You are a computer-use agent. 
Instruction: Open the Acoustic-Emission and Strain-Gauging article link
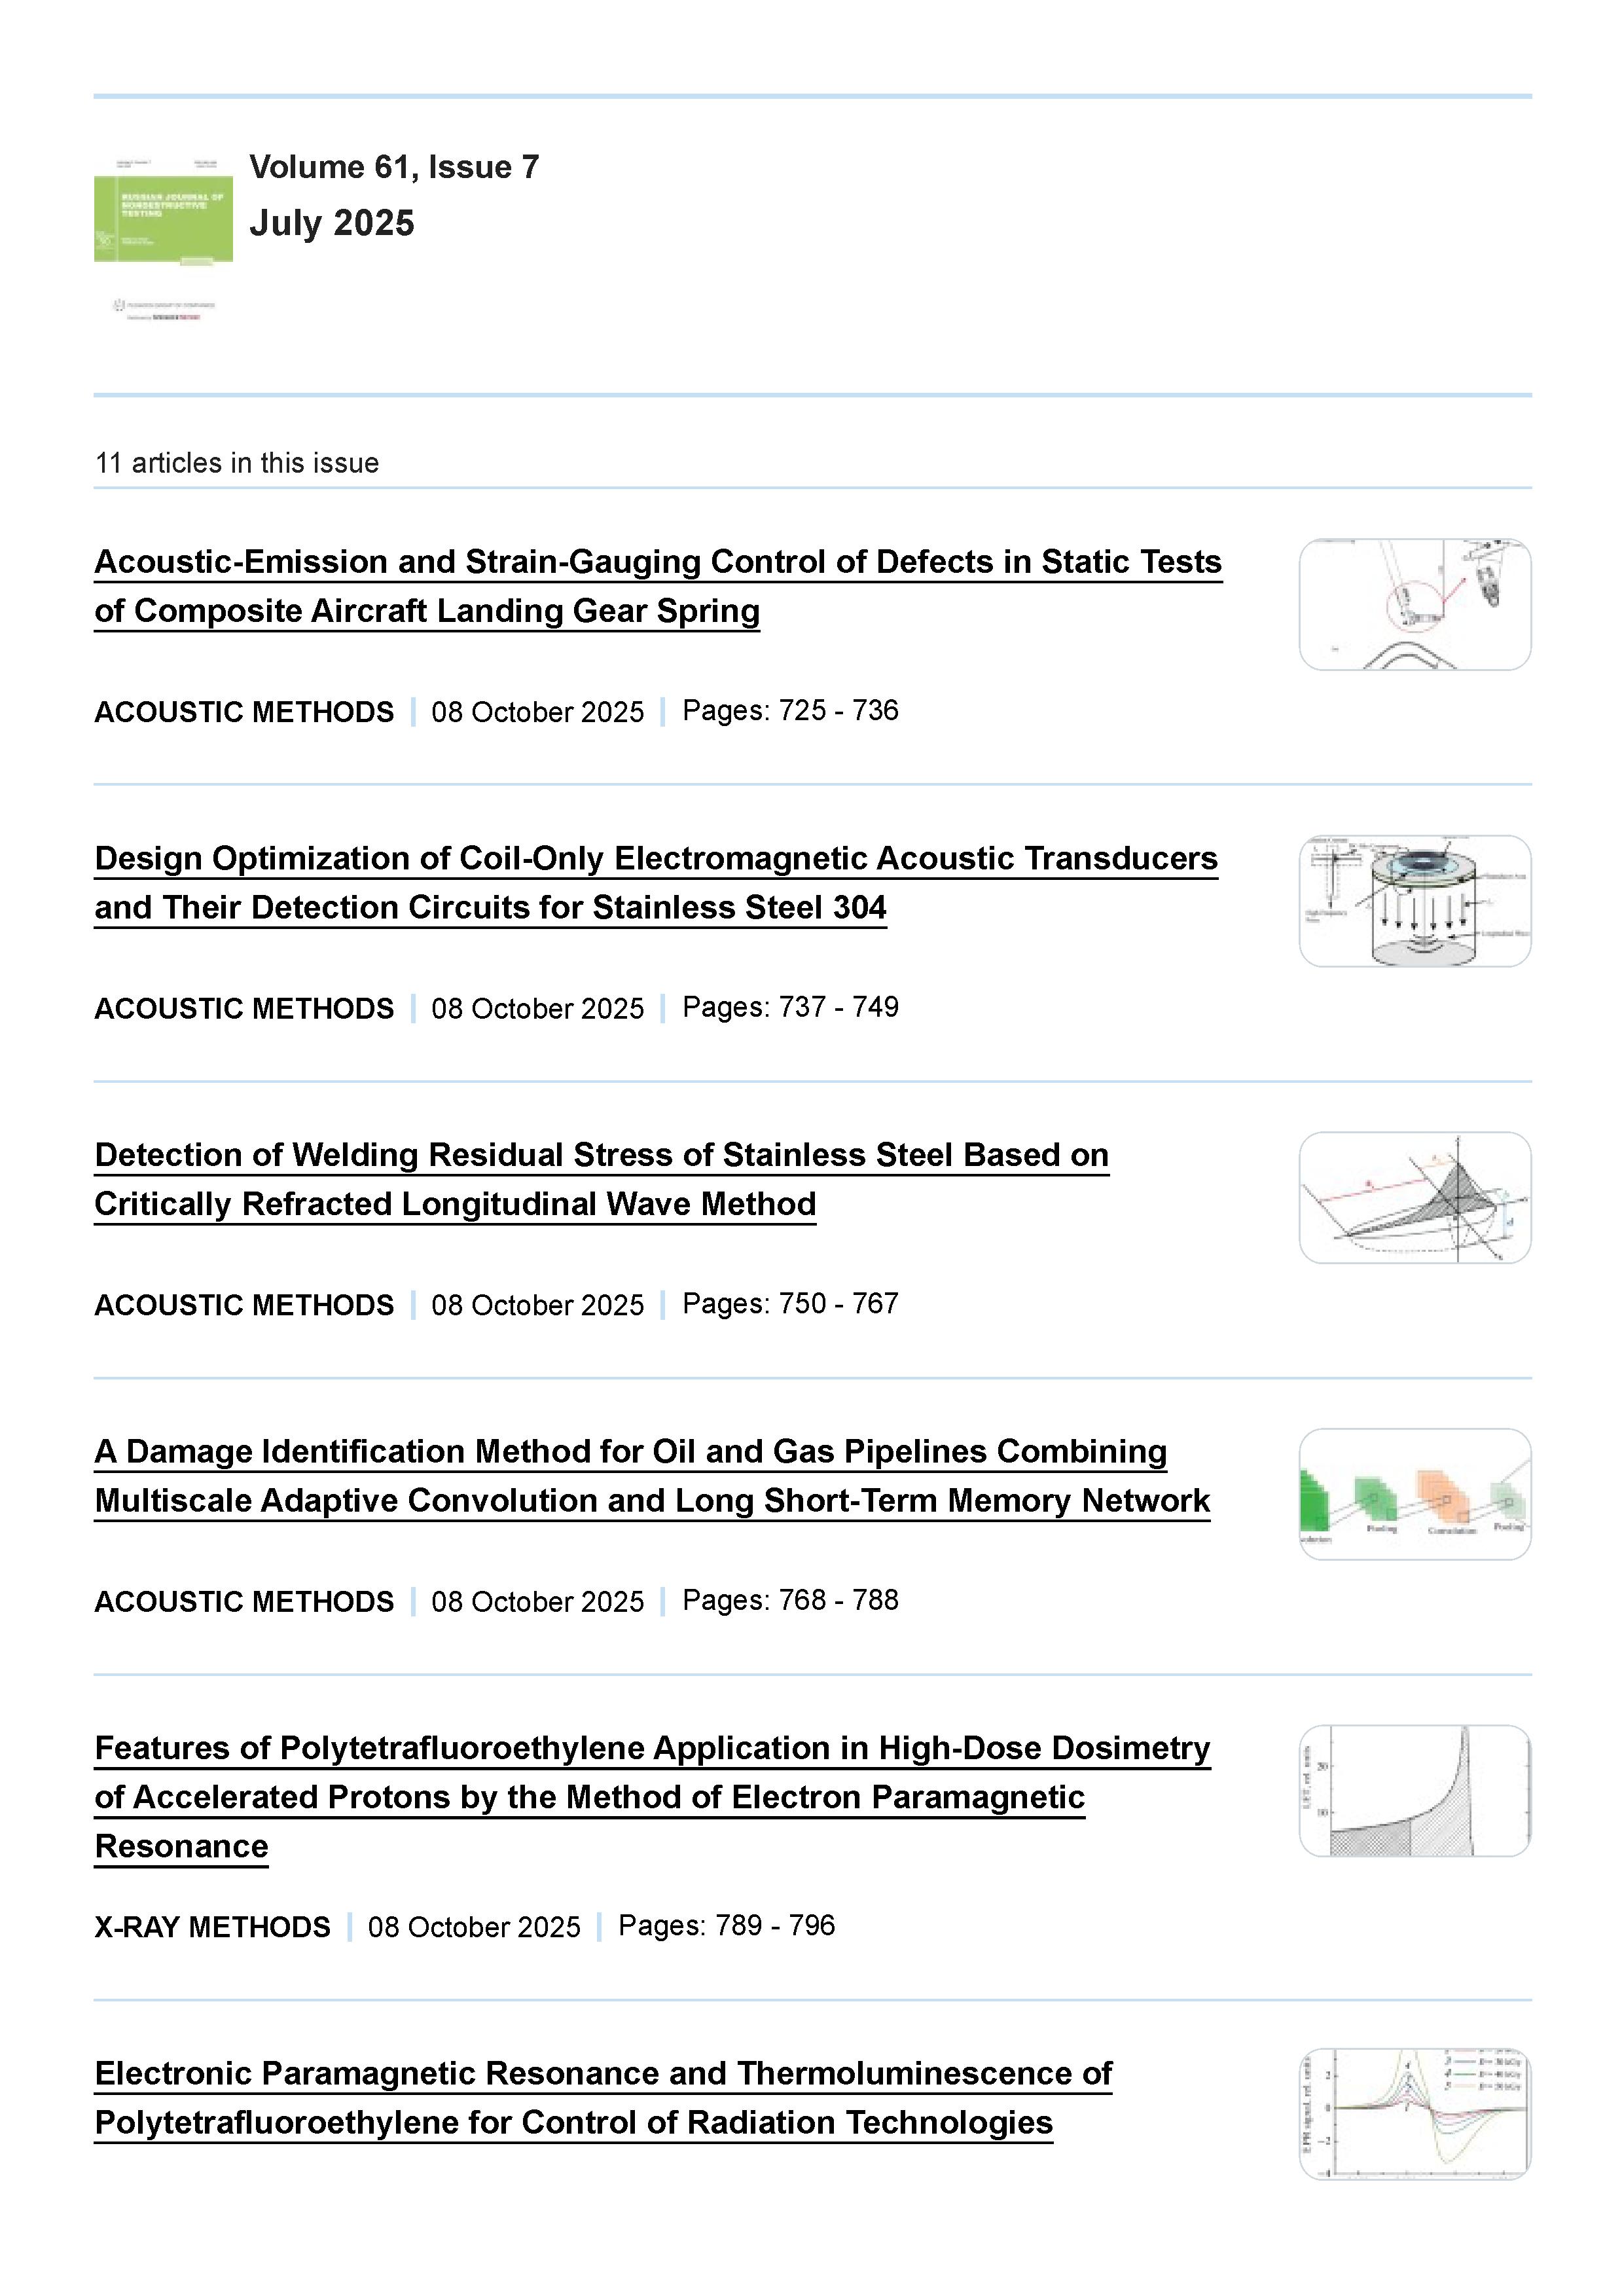pos(657,563)
